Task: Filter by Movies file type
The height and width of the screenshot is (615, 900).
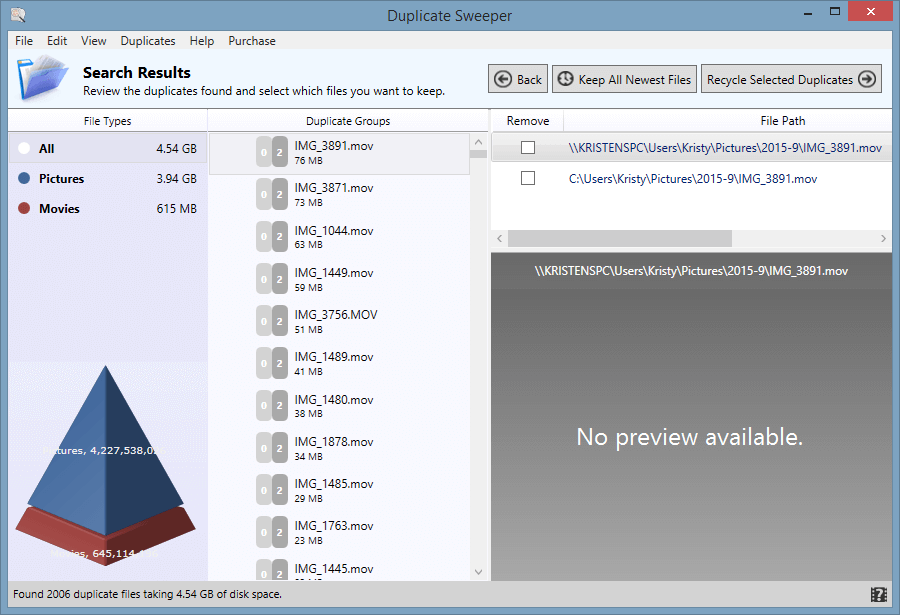Action: click(107, 208)
